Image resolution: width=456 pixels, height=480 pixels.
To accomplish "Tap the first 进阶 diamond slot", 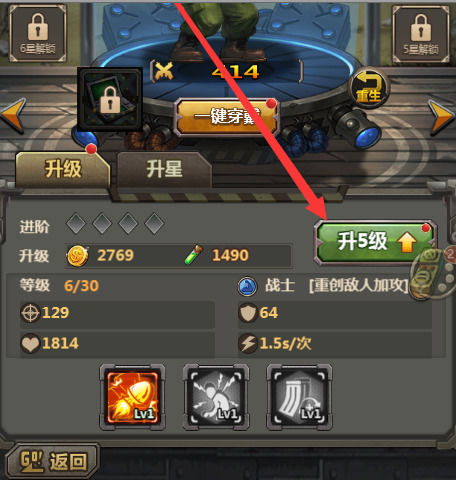I will 76,223.
